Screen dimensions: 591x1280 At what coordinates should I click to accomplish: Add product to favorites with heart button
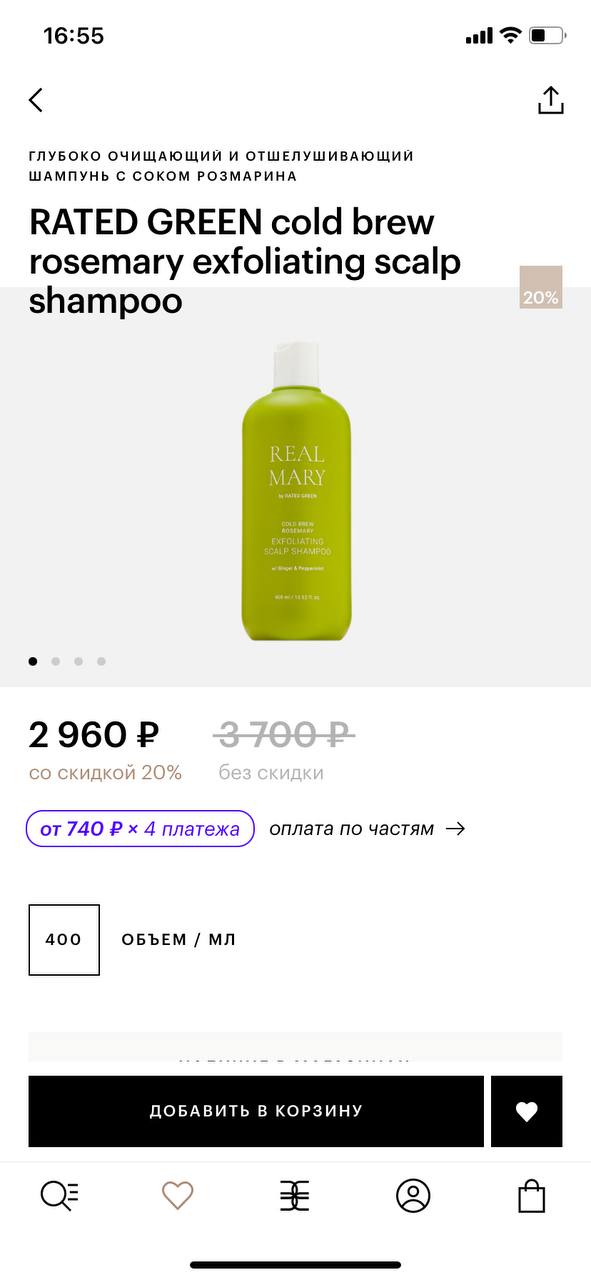pos(527,1111)
